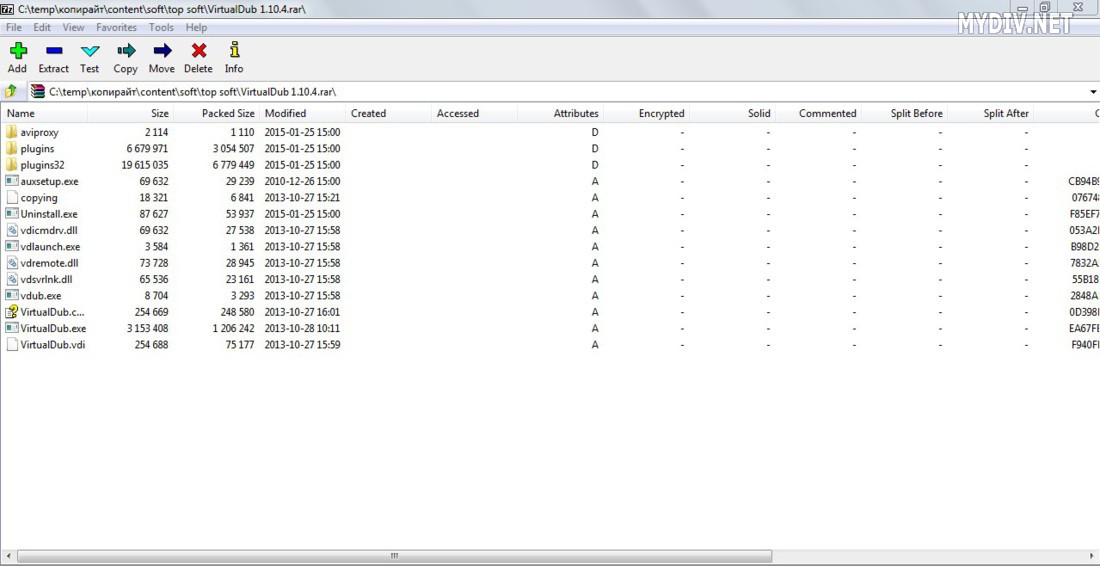
Task: Click the address bar path field
Action: 565,91
